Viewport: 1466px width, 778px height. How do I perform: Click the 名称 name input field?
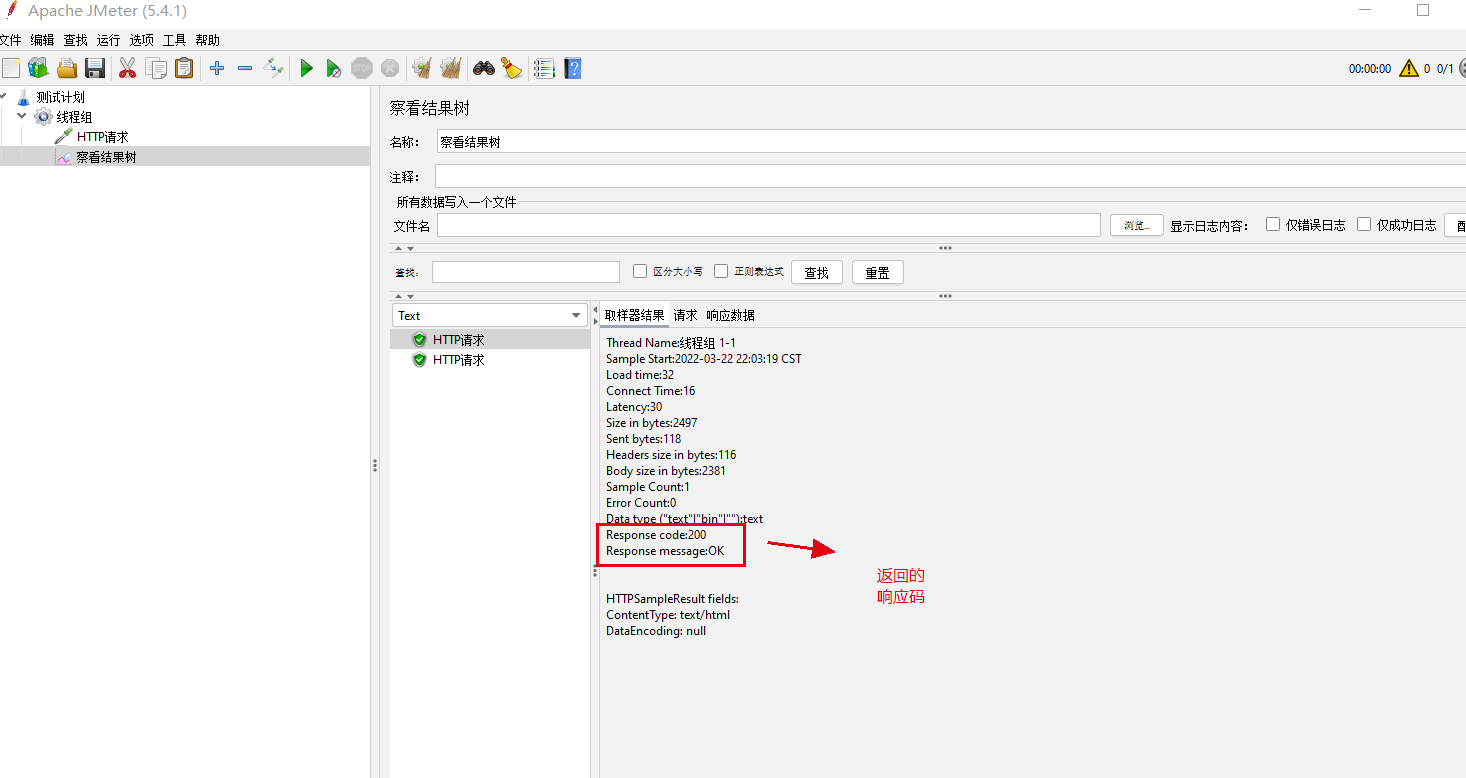coord(951,142)
